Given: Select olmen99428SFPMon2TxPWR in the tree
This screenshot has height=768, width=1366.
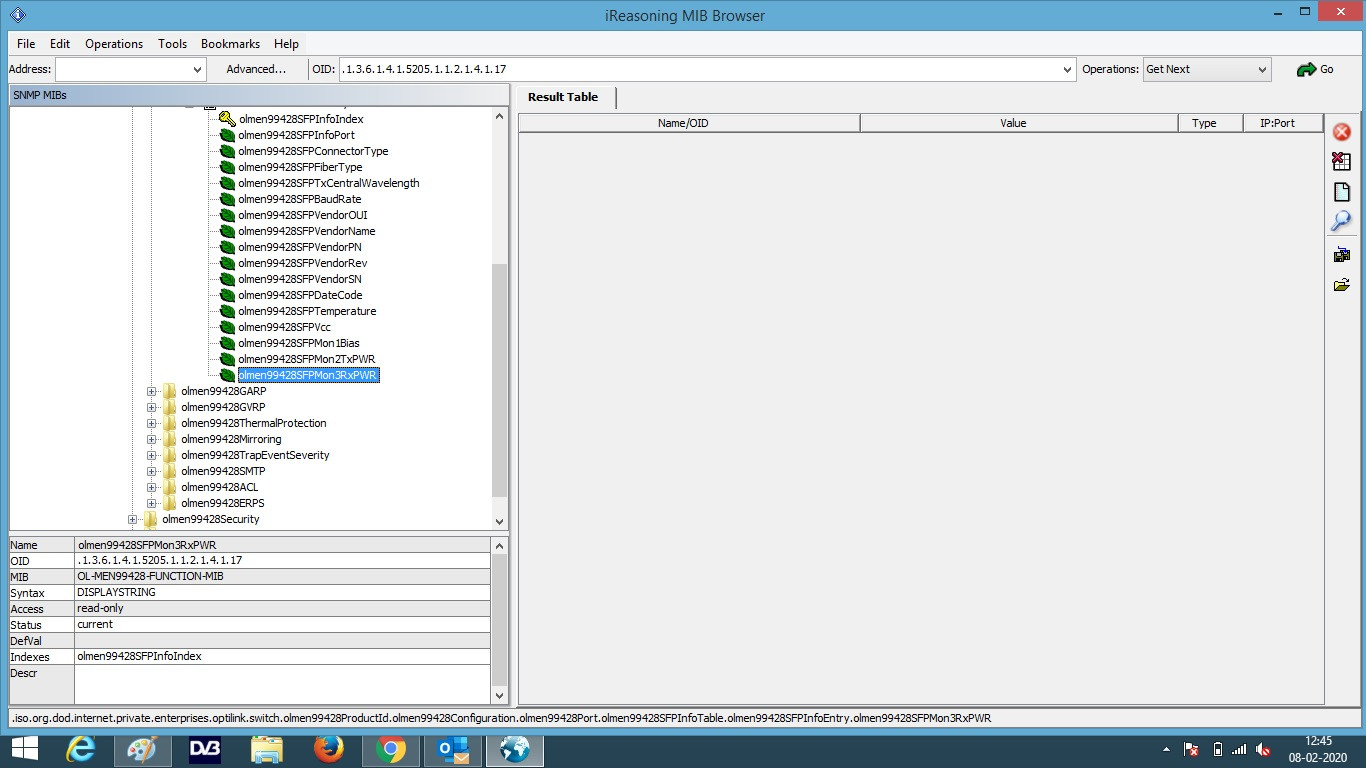Looking at the screenshot, I should (x=307, y=359).
